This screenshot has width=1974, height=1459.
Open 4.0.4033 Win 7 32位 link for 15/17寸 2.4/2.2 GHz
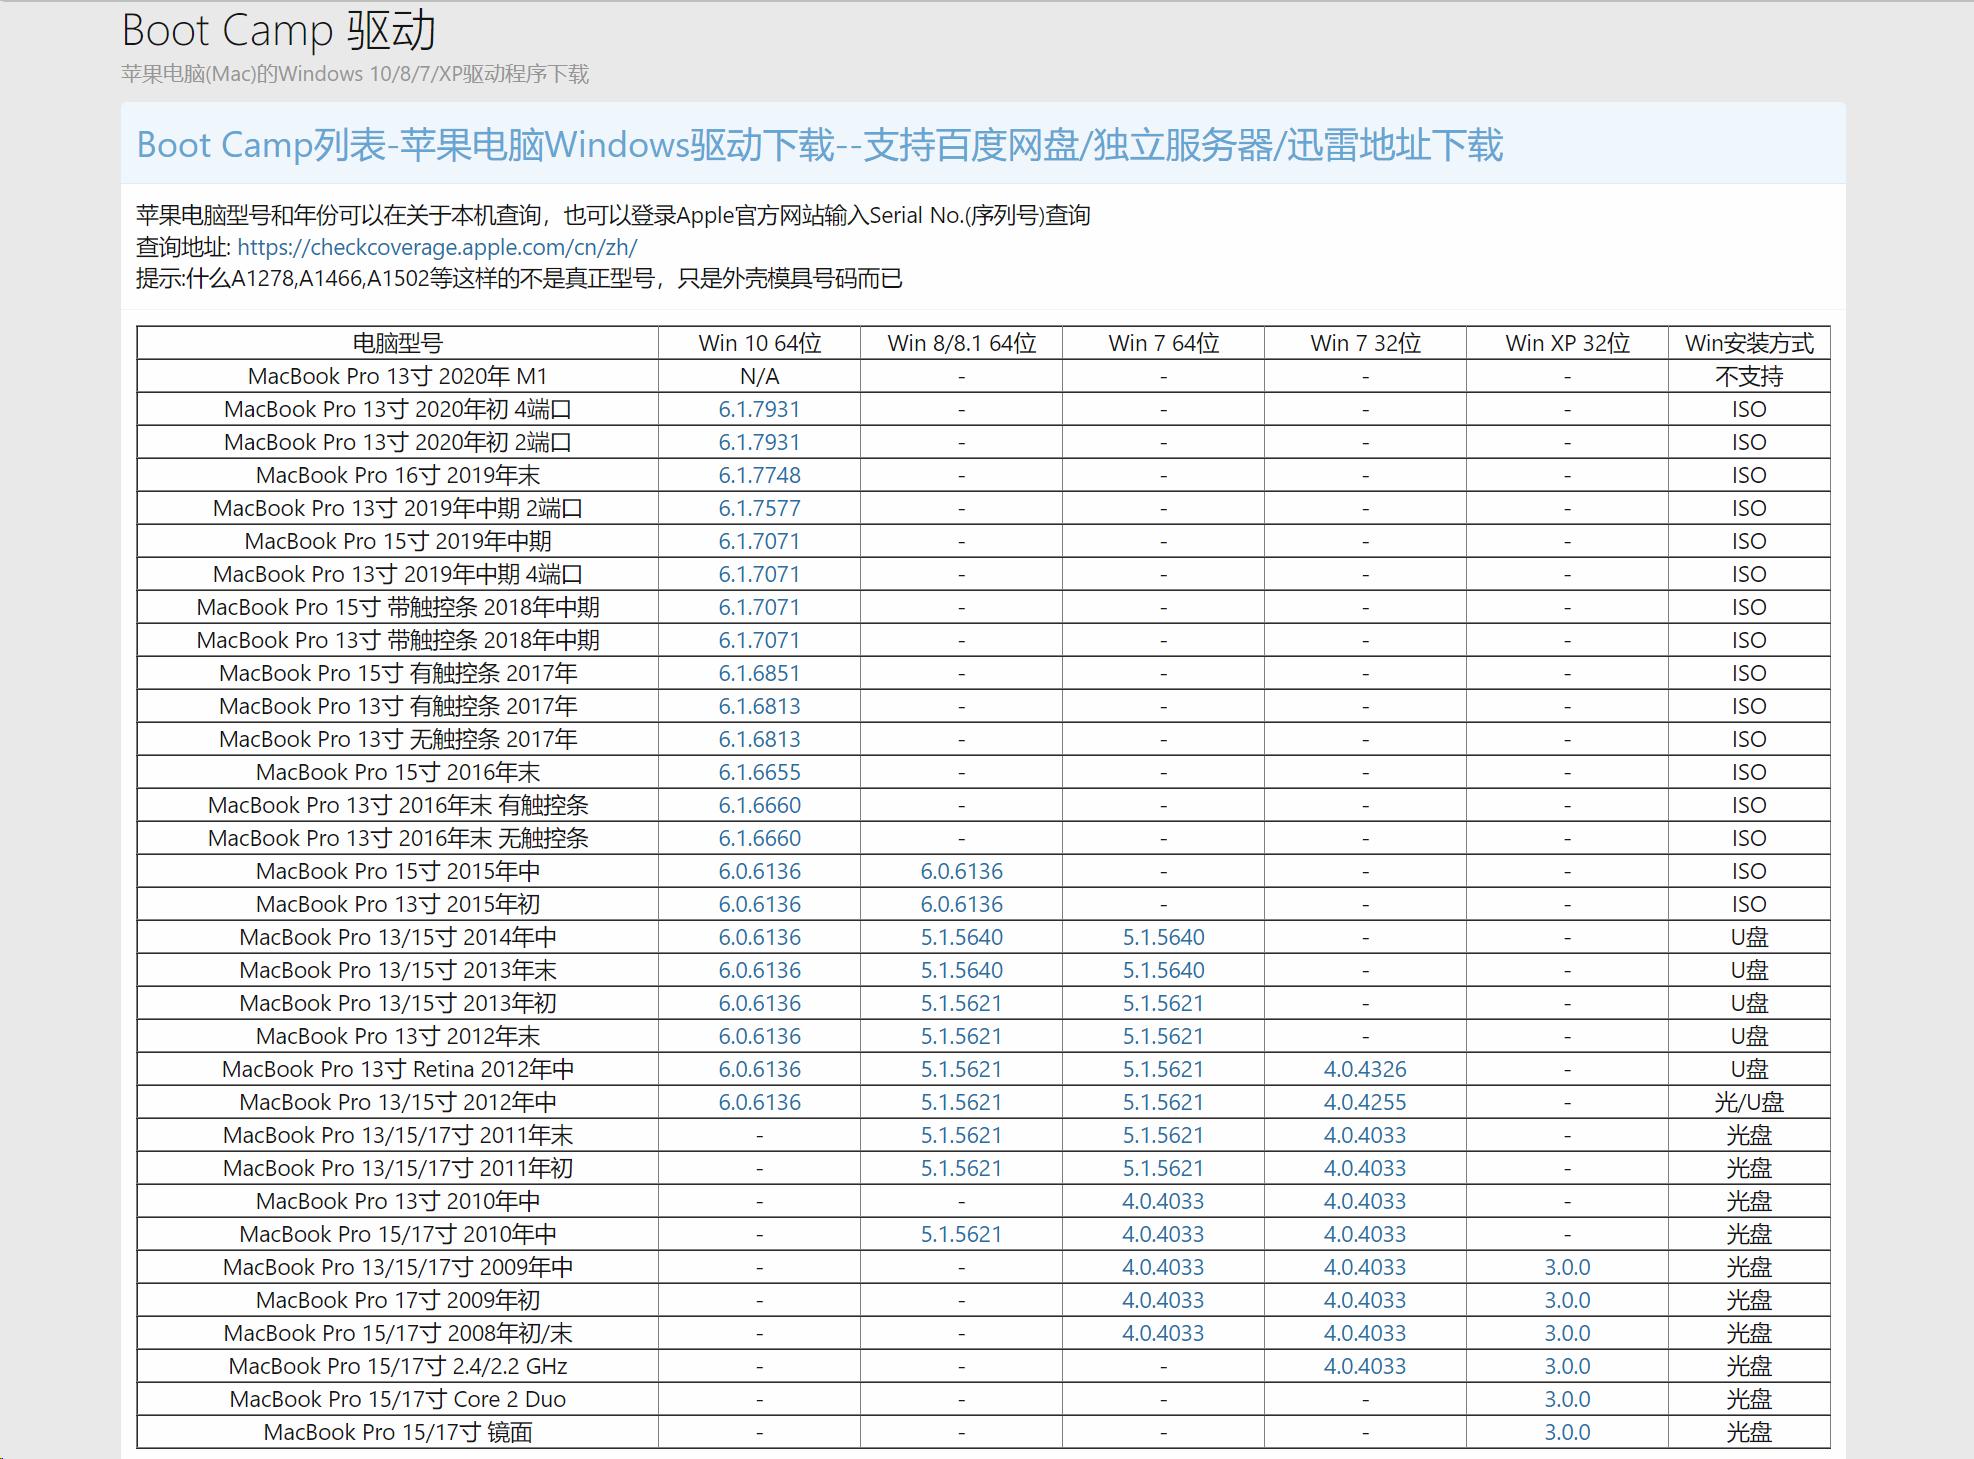coord(1366,1366)
